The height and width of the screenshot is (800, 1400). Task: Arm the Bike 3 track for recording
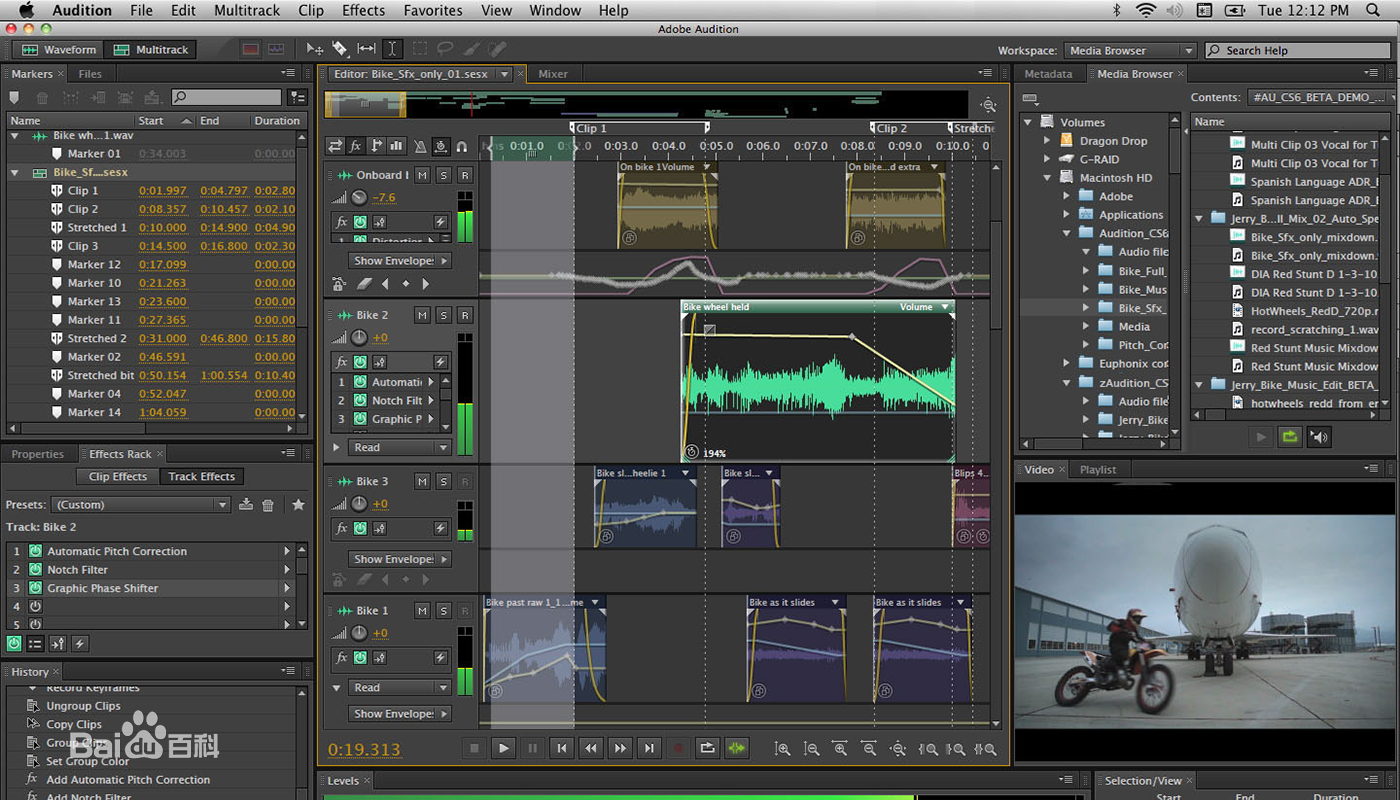(x=464, y=481)
